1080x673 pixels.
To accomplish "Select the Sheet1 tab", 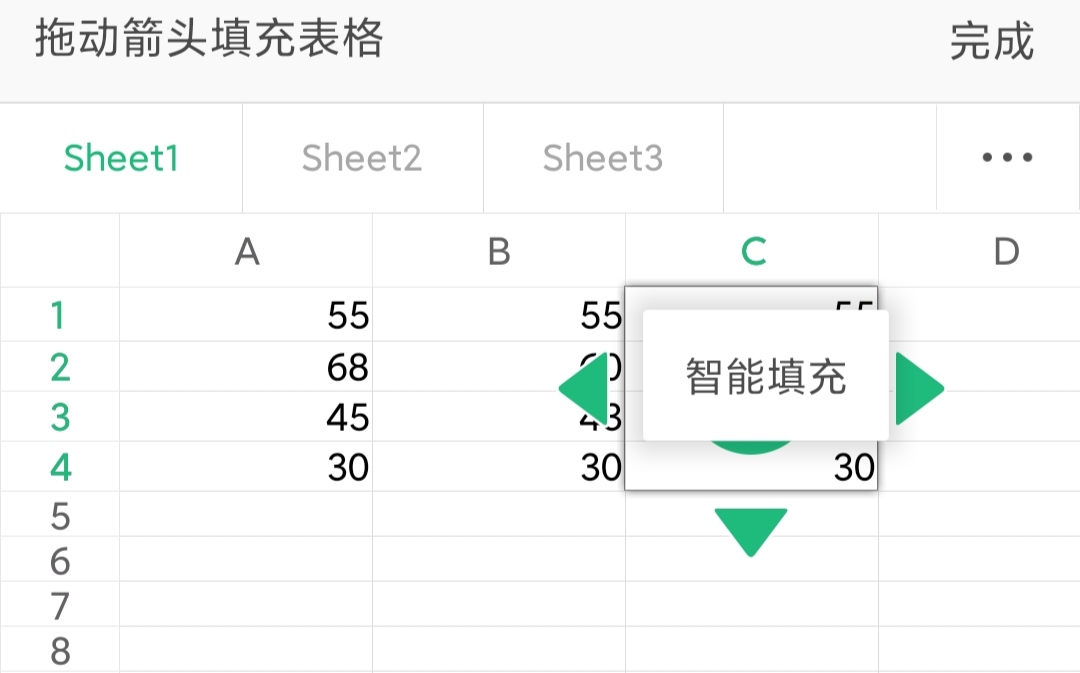I will click(121, 158).
